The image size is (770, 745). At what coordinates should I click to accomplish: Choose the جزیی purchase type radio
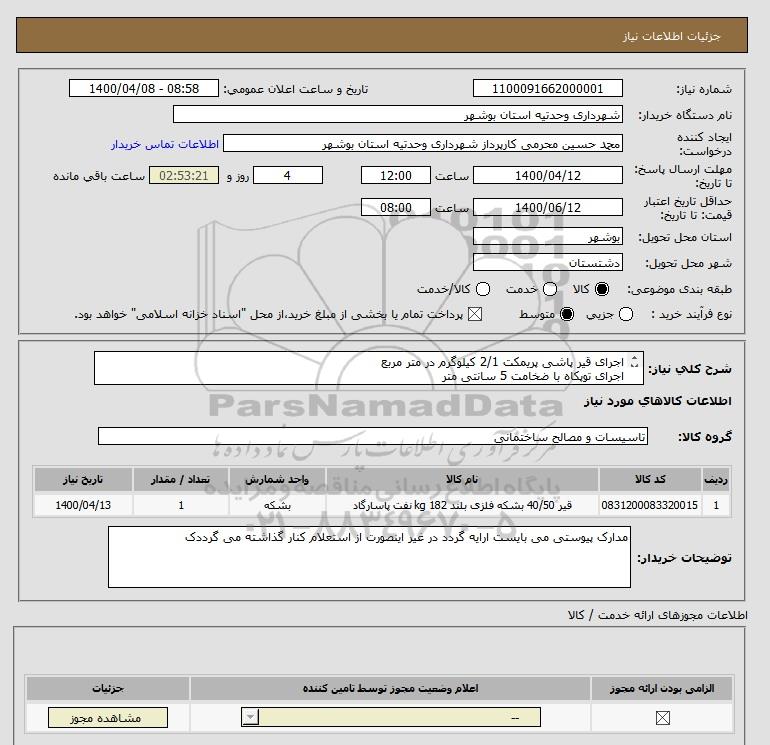point(626,314)
